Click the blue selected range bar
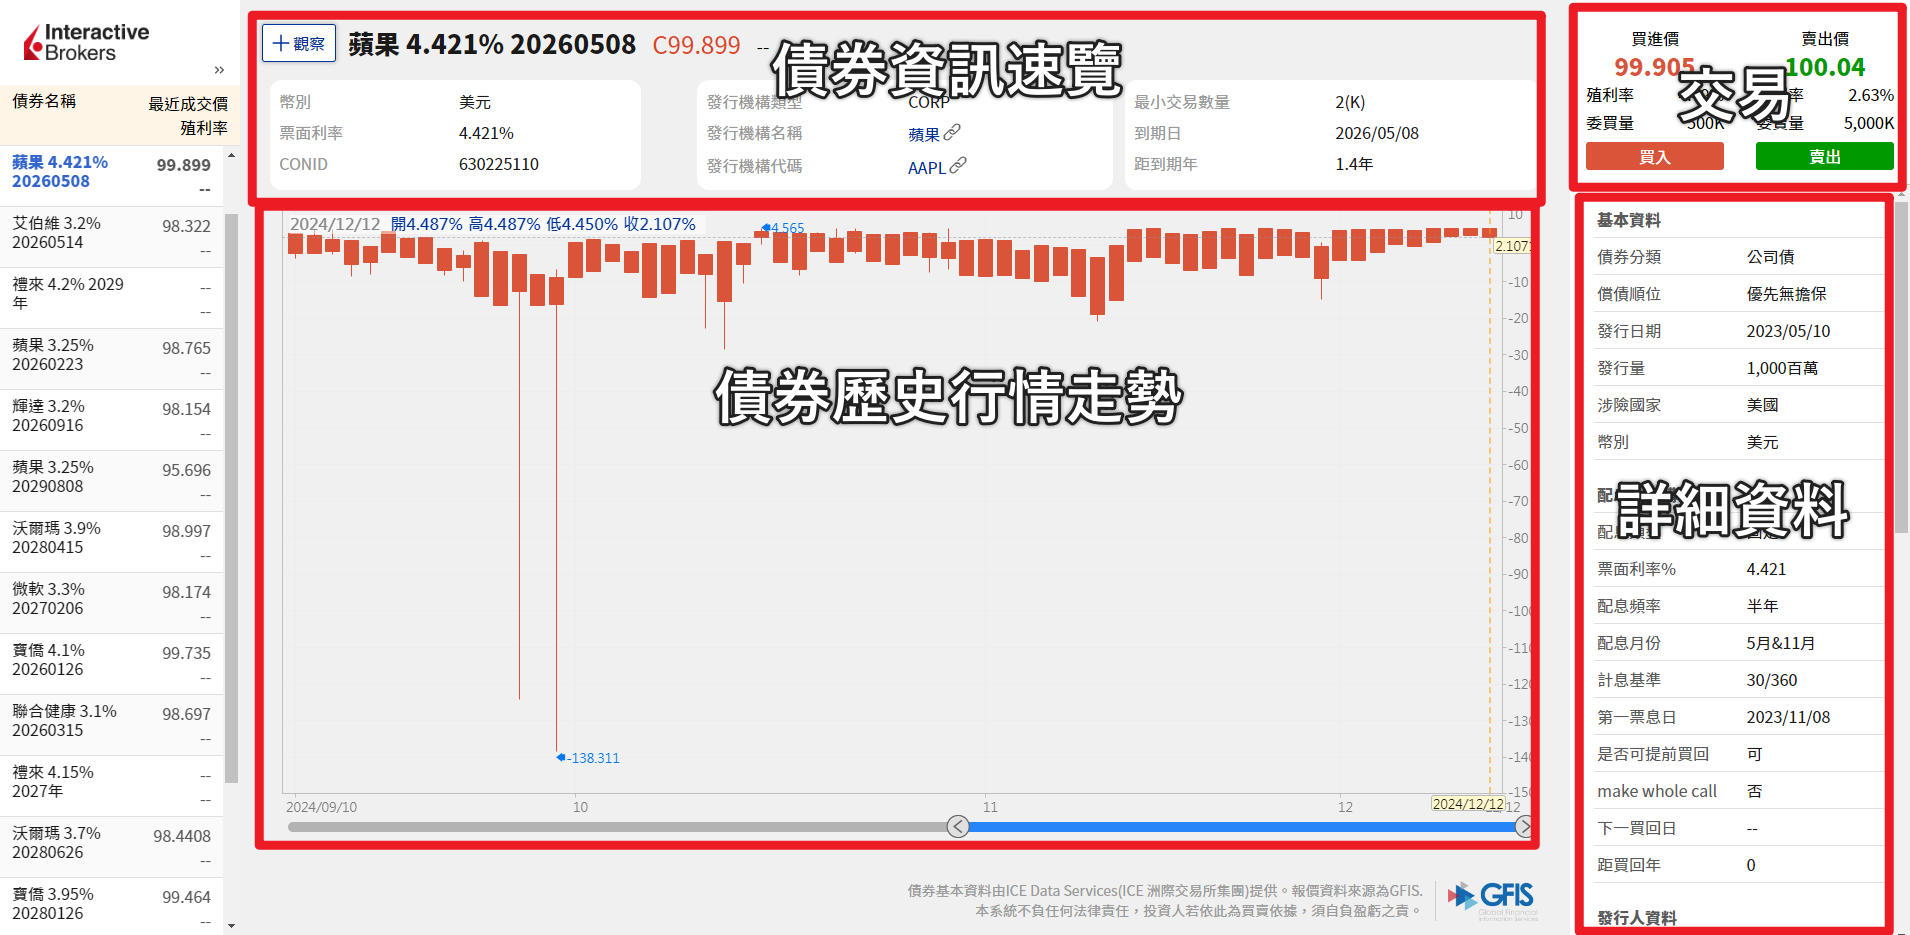Screen dimensions: 1910x935 coord(1241,827)
